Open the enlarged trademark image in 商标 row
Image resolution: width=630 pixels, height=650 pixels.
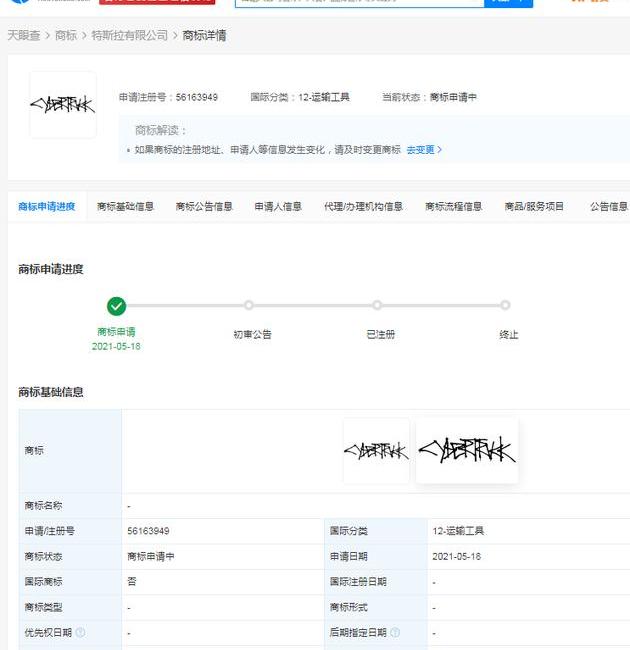pos(467,450)
